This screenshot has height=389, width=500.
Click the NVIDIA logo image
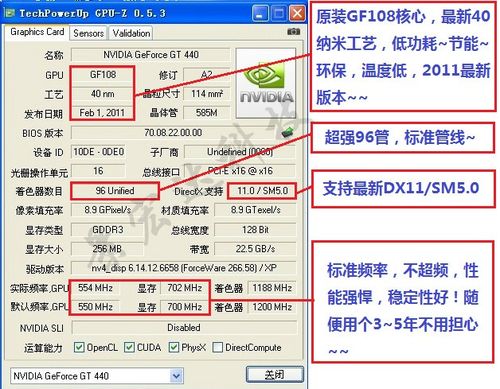(x=266, y=83)
